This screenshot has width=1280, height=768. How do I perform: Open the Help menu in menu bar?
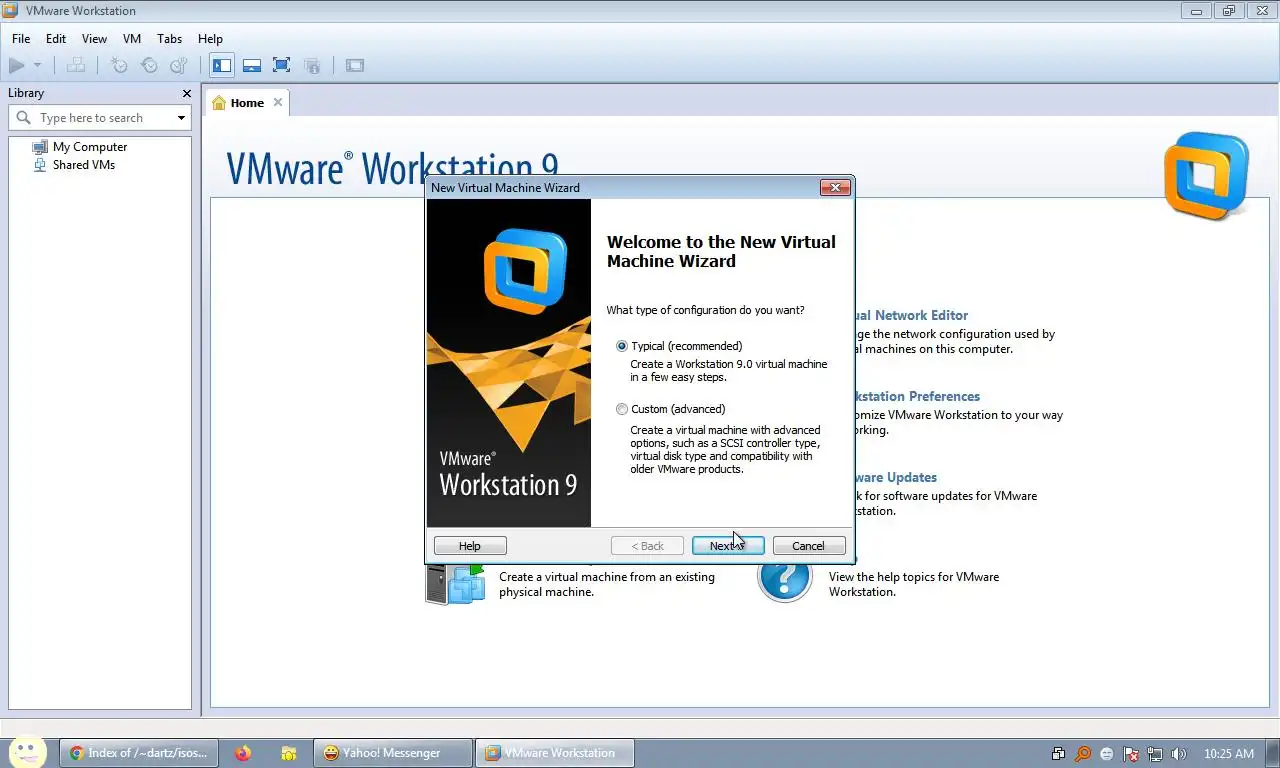[x=210, y=39]
